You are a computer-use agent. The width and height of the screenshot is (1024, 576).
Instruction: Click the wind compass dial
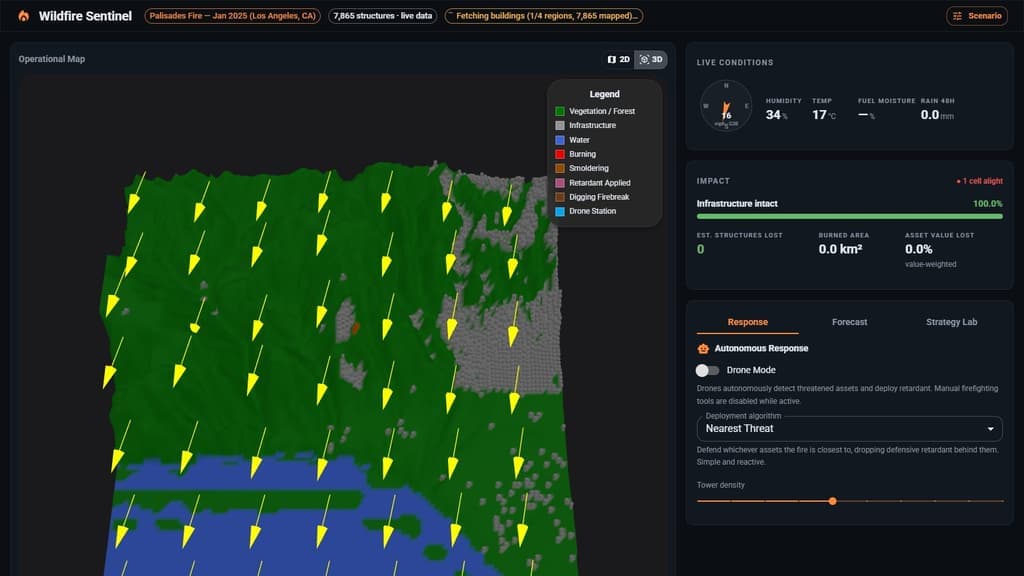726,106
